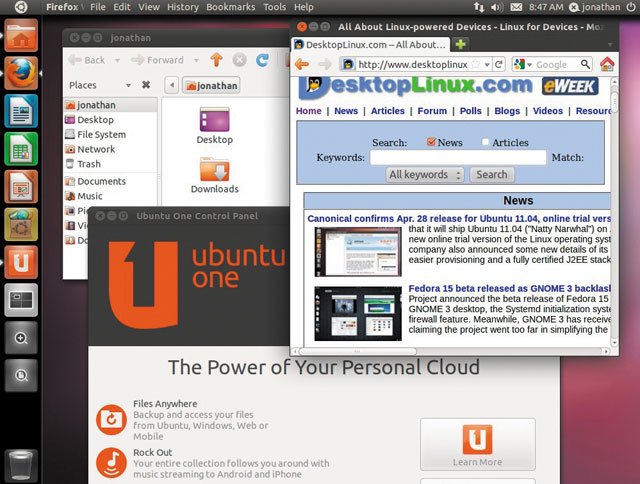This screenshot has width=640, height=484.
Task: Click the Keywords input field
Action: tap(458, 158)
